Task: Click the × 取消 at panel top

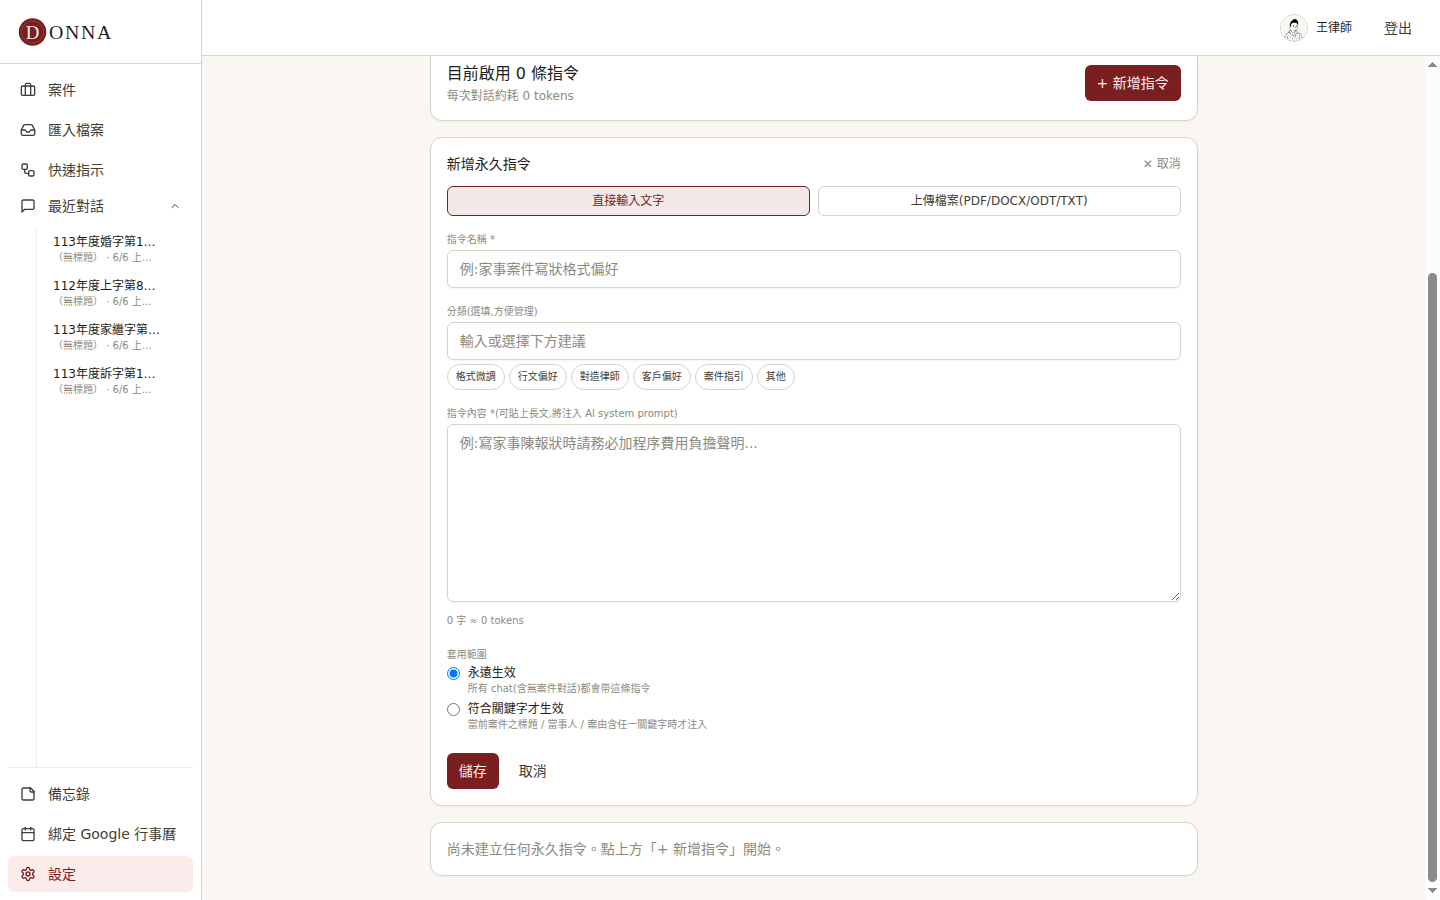Action: (1162, 163)
